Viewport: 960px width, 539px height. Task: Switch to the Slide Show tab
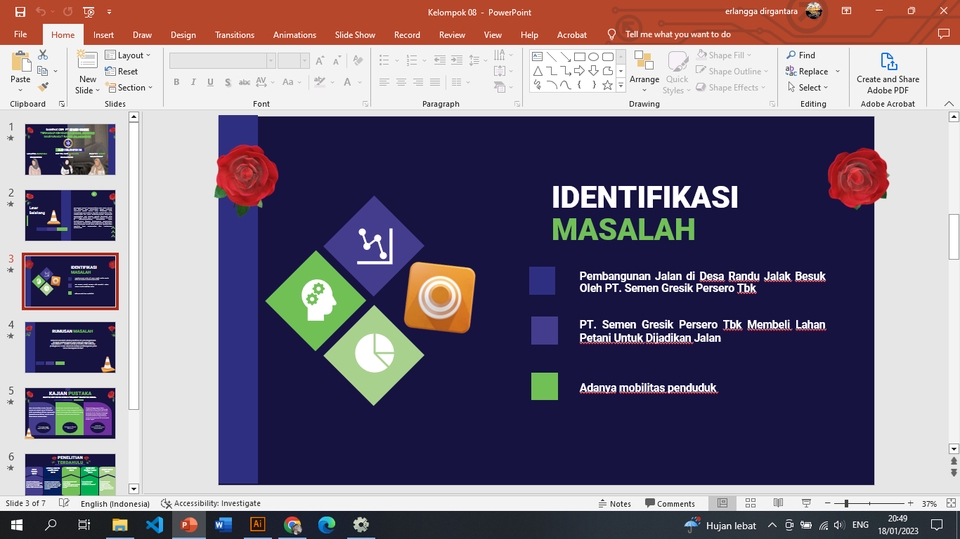[355, 34]
